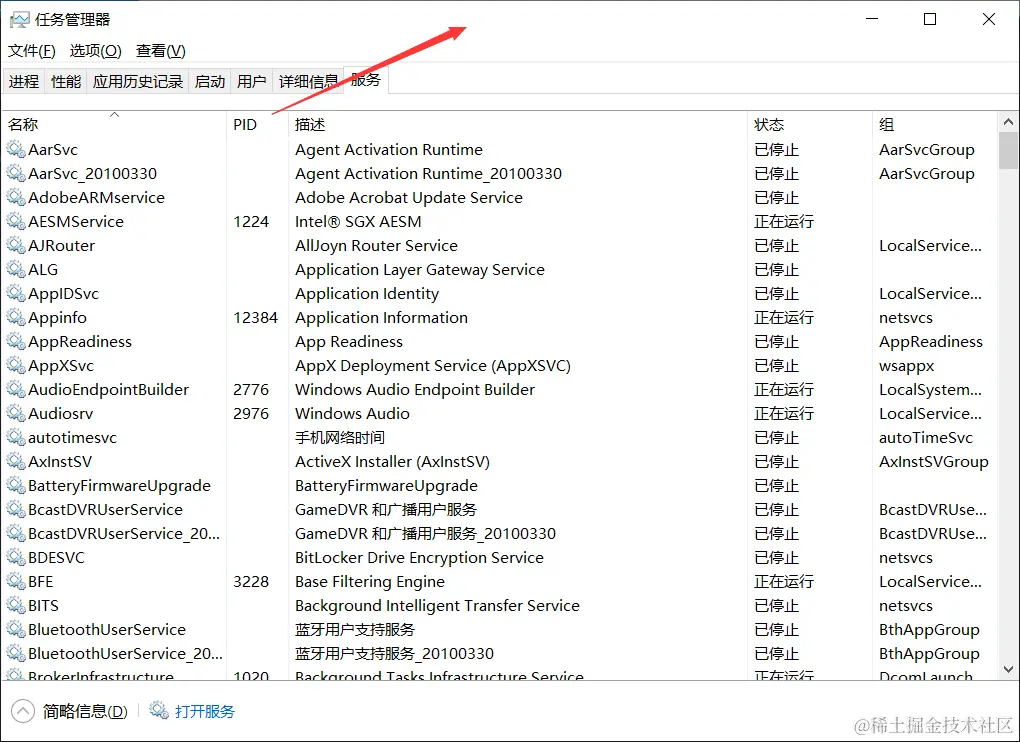Viewport: 1020px width, 742px height.
Task: Select the 服务 tab
Action: [366, 80]
